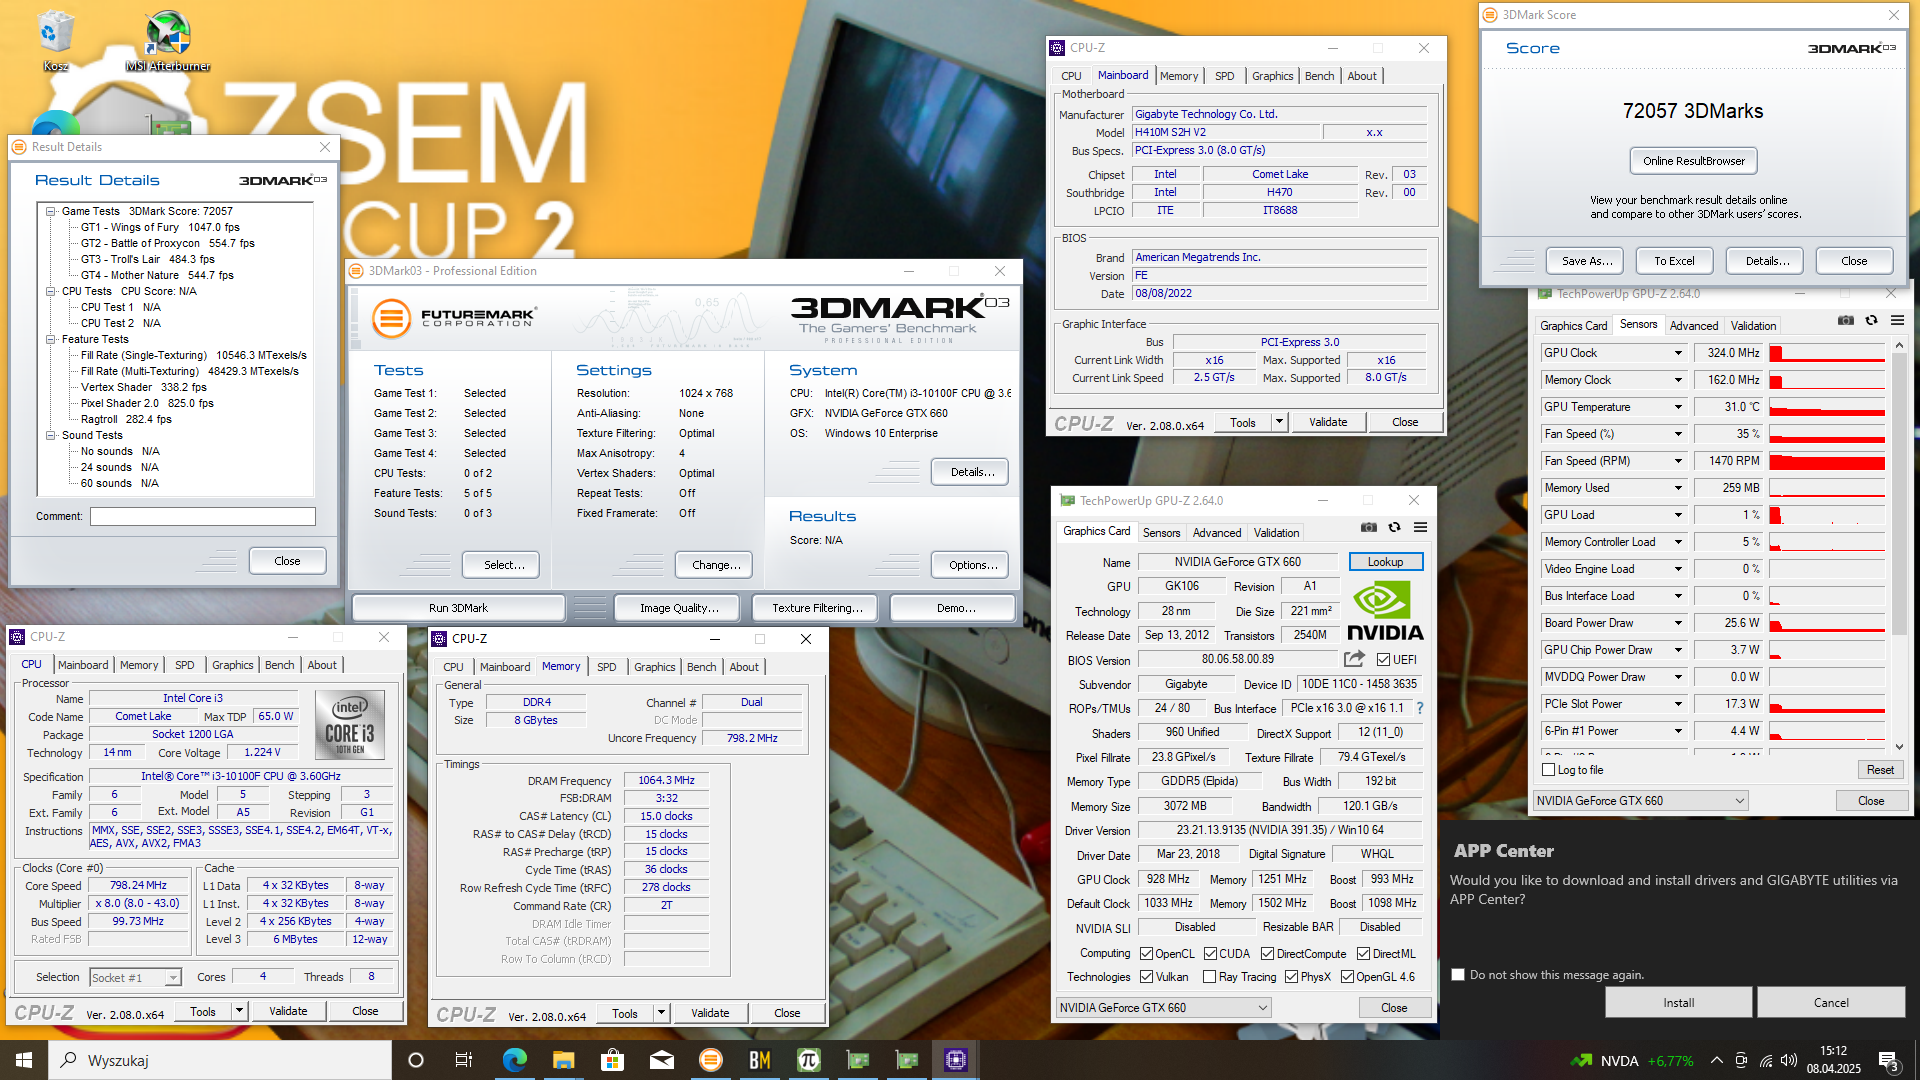1920x1080 pixels.
Task: Switch to the purple CPU-Z taskbar icon
Action: [x=956, y=1060]
